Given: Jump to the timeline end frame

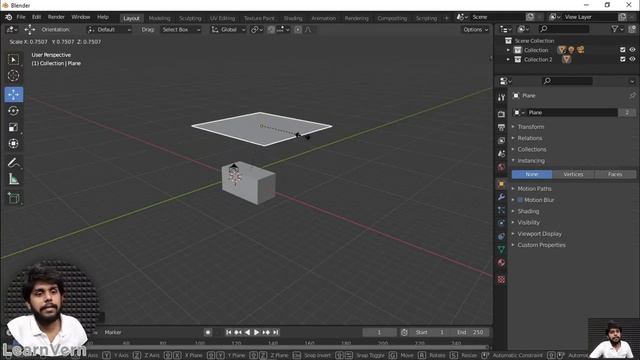Looking at the screenshot, I should point(276,332).
